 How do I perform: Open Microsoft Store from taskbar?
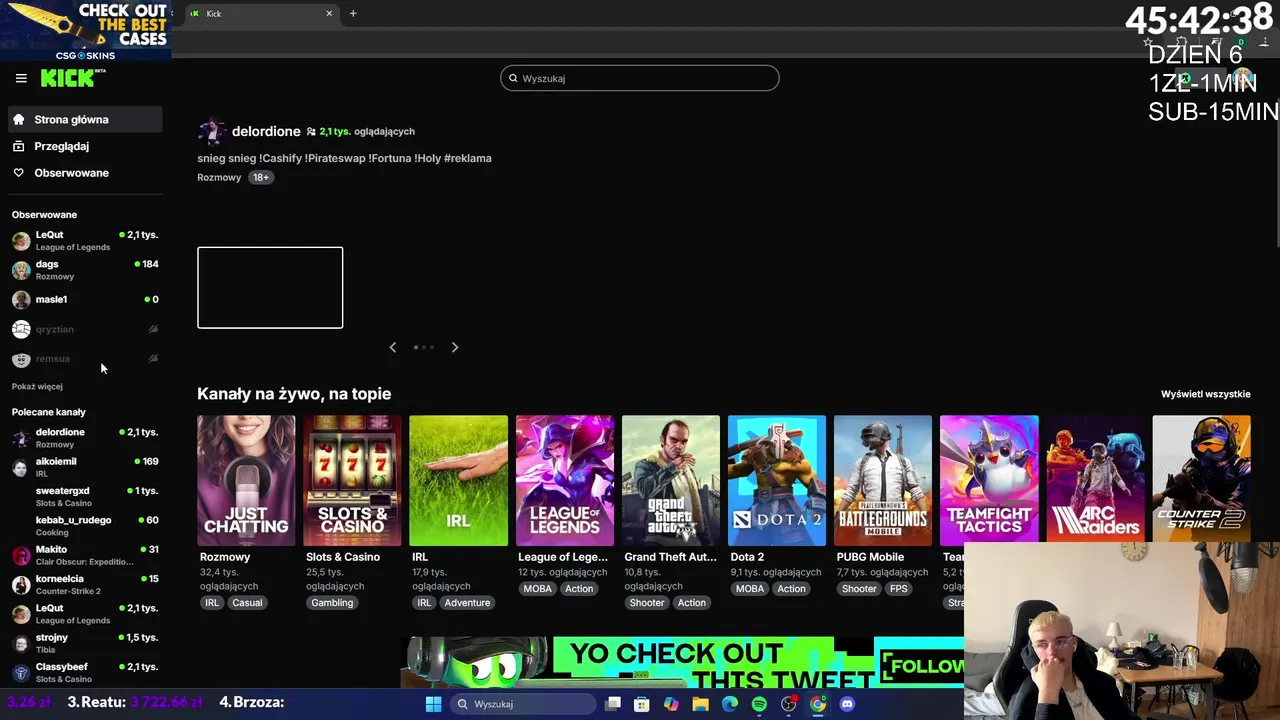click(642, 704)
